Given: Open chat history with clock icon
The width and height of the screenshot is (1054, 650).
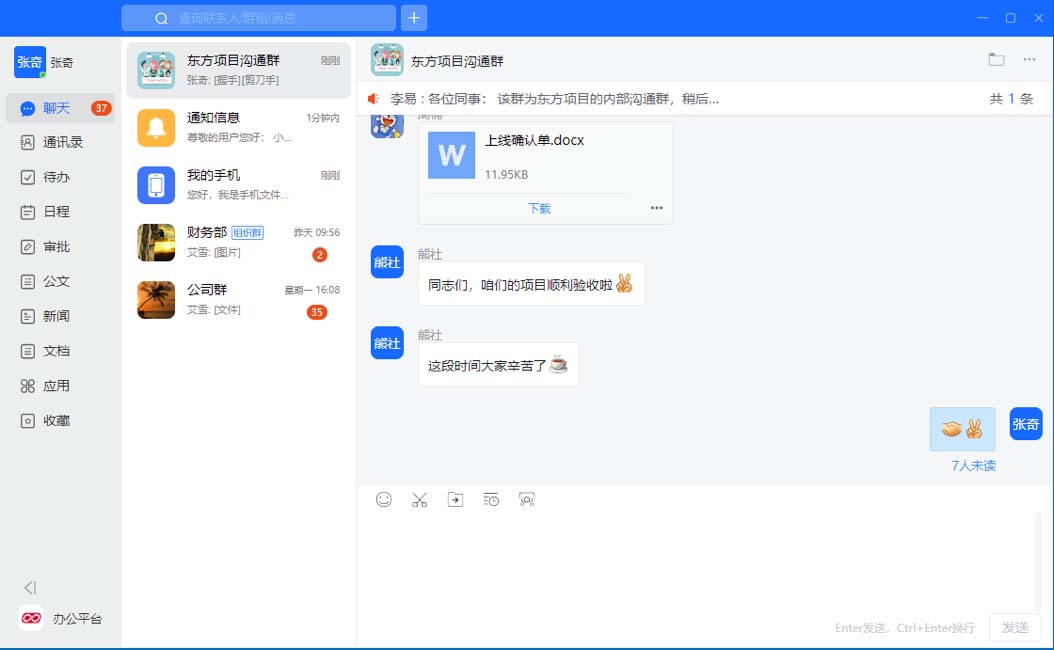Looking at the screenshot, I should click(x=491, y=500).
